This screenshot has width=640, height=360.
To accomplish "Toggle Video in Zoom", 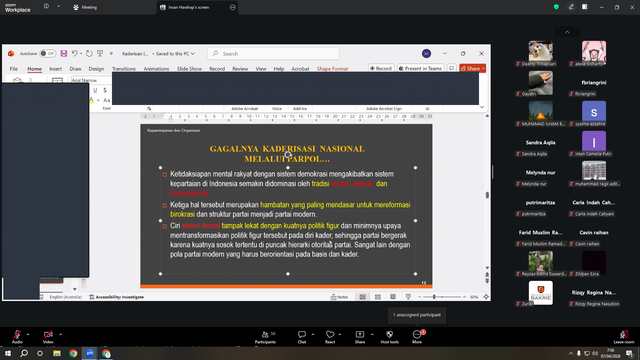I will (48, 337).
